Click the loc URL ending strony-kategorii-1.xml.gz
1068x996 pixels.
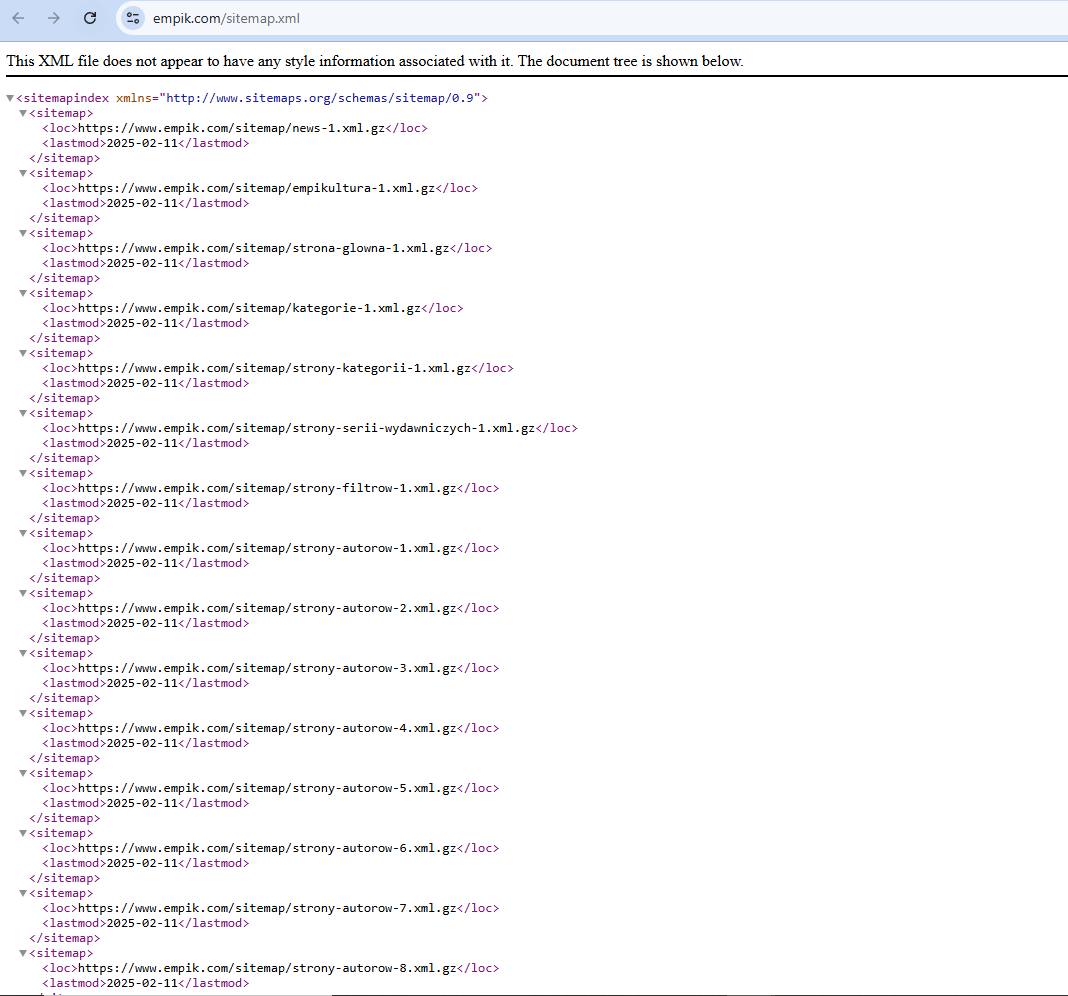[274, 368]
